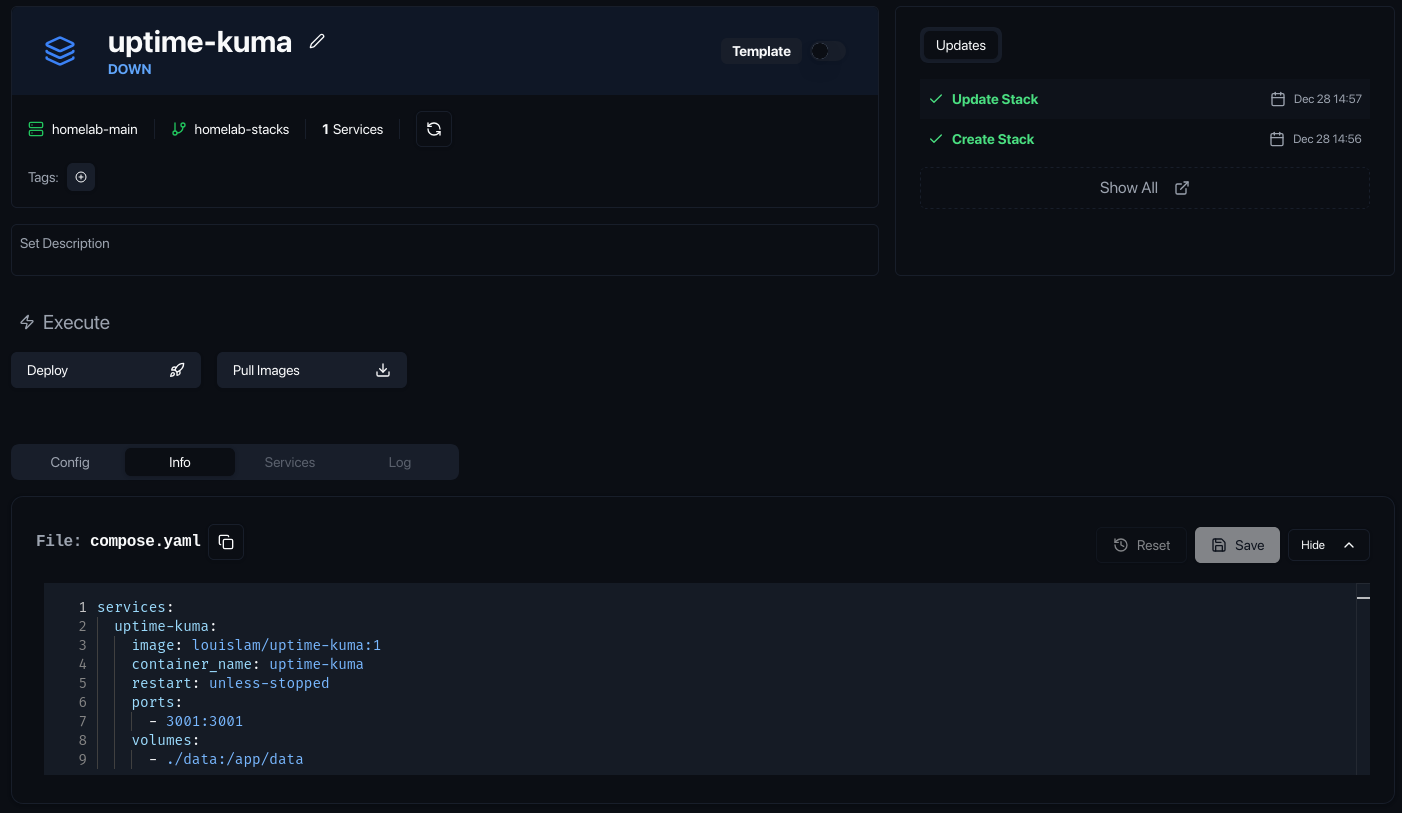Click the Reset button

tap(1141, 545)
